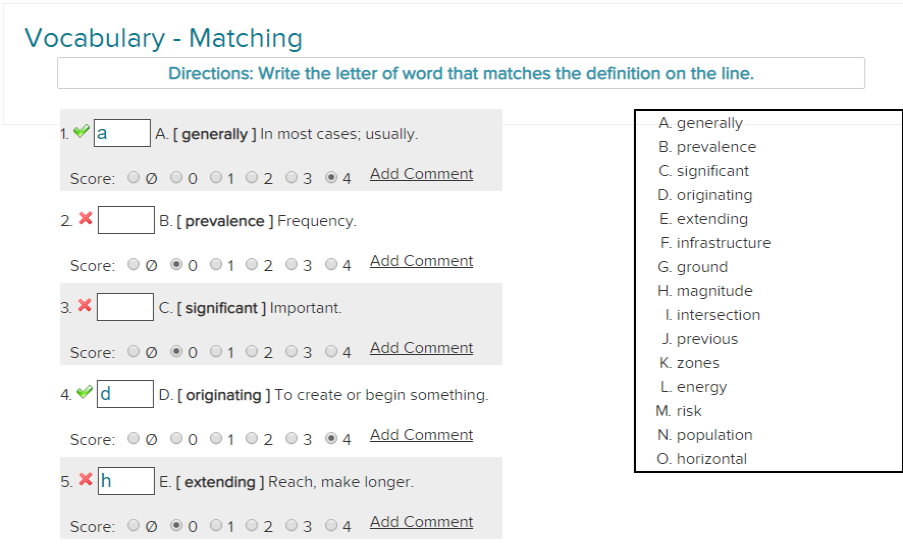Click the red X mark on question 5
Screen dimensions: 903x546
coord(86,479)
